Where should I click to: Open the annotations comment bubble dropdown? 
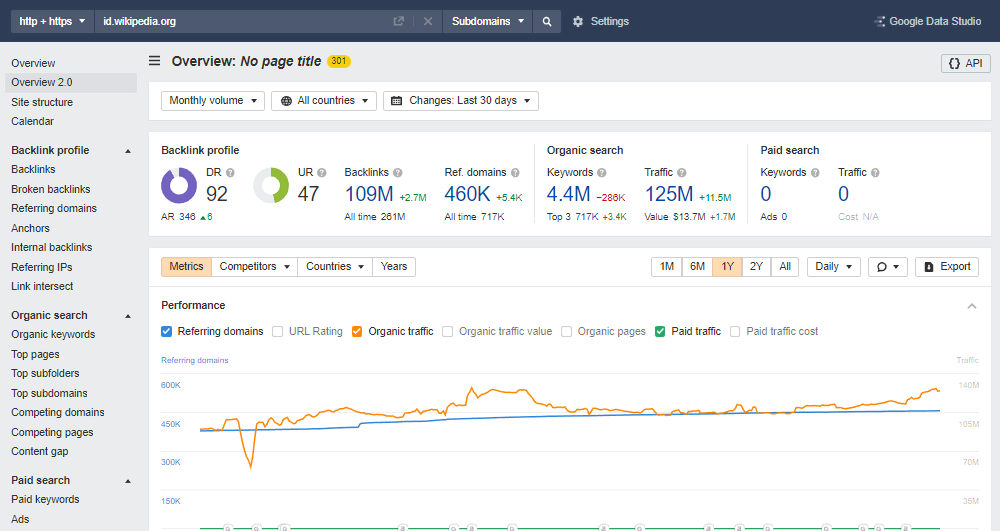point(887,267)
